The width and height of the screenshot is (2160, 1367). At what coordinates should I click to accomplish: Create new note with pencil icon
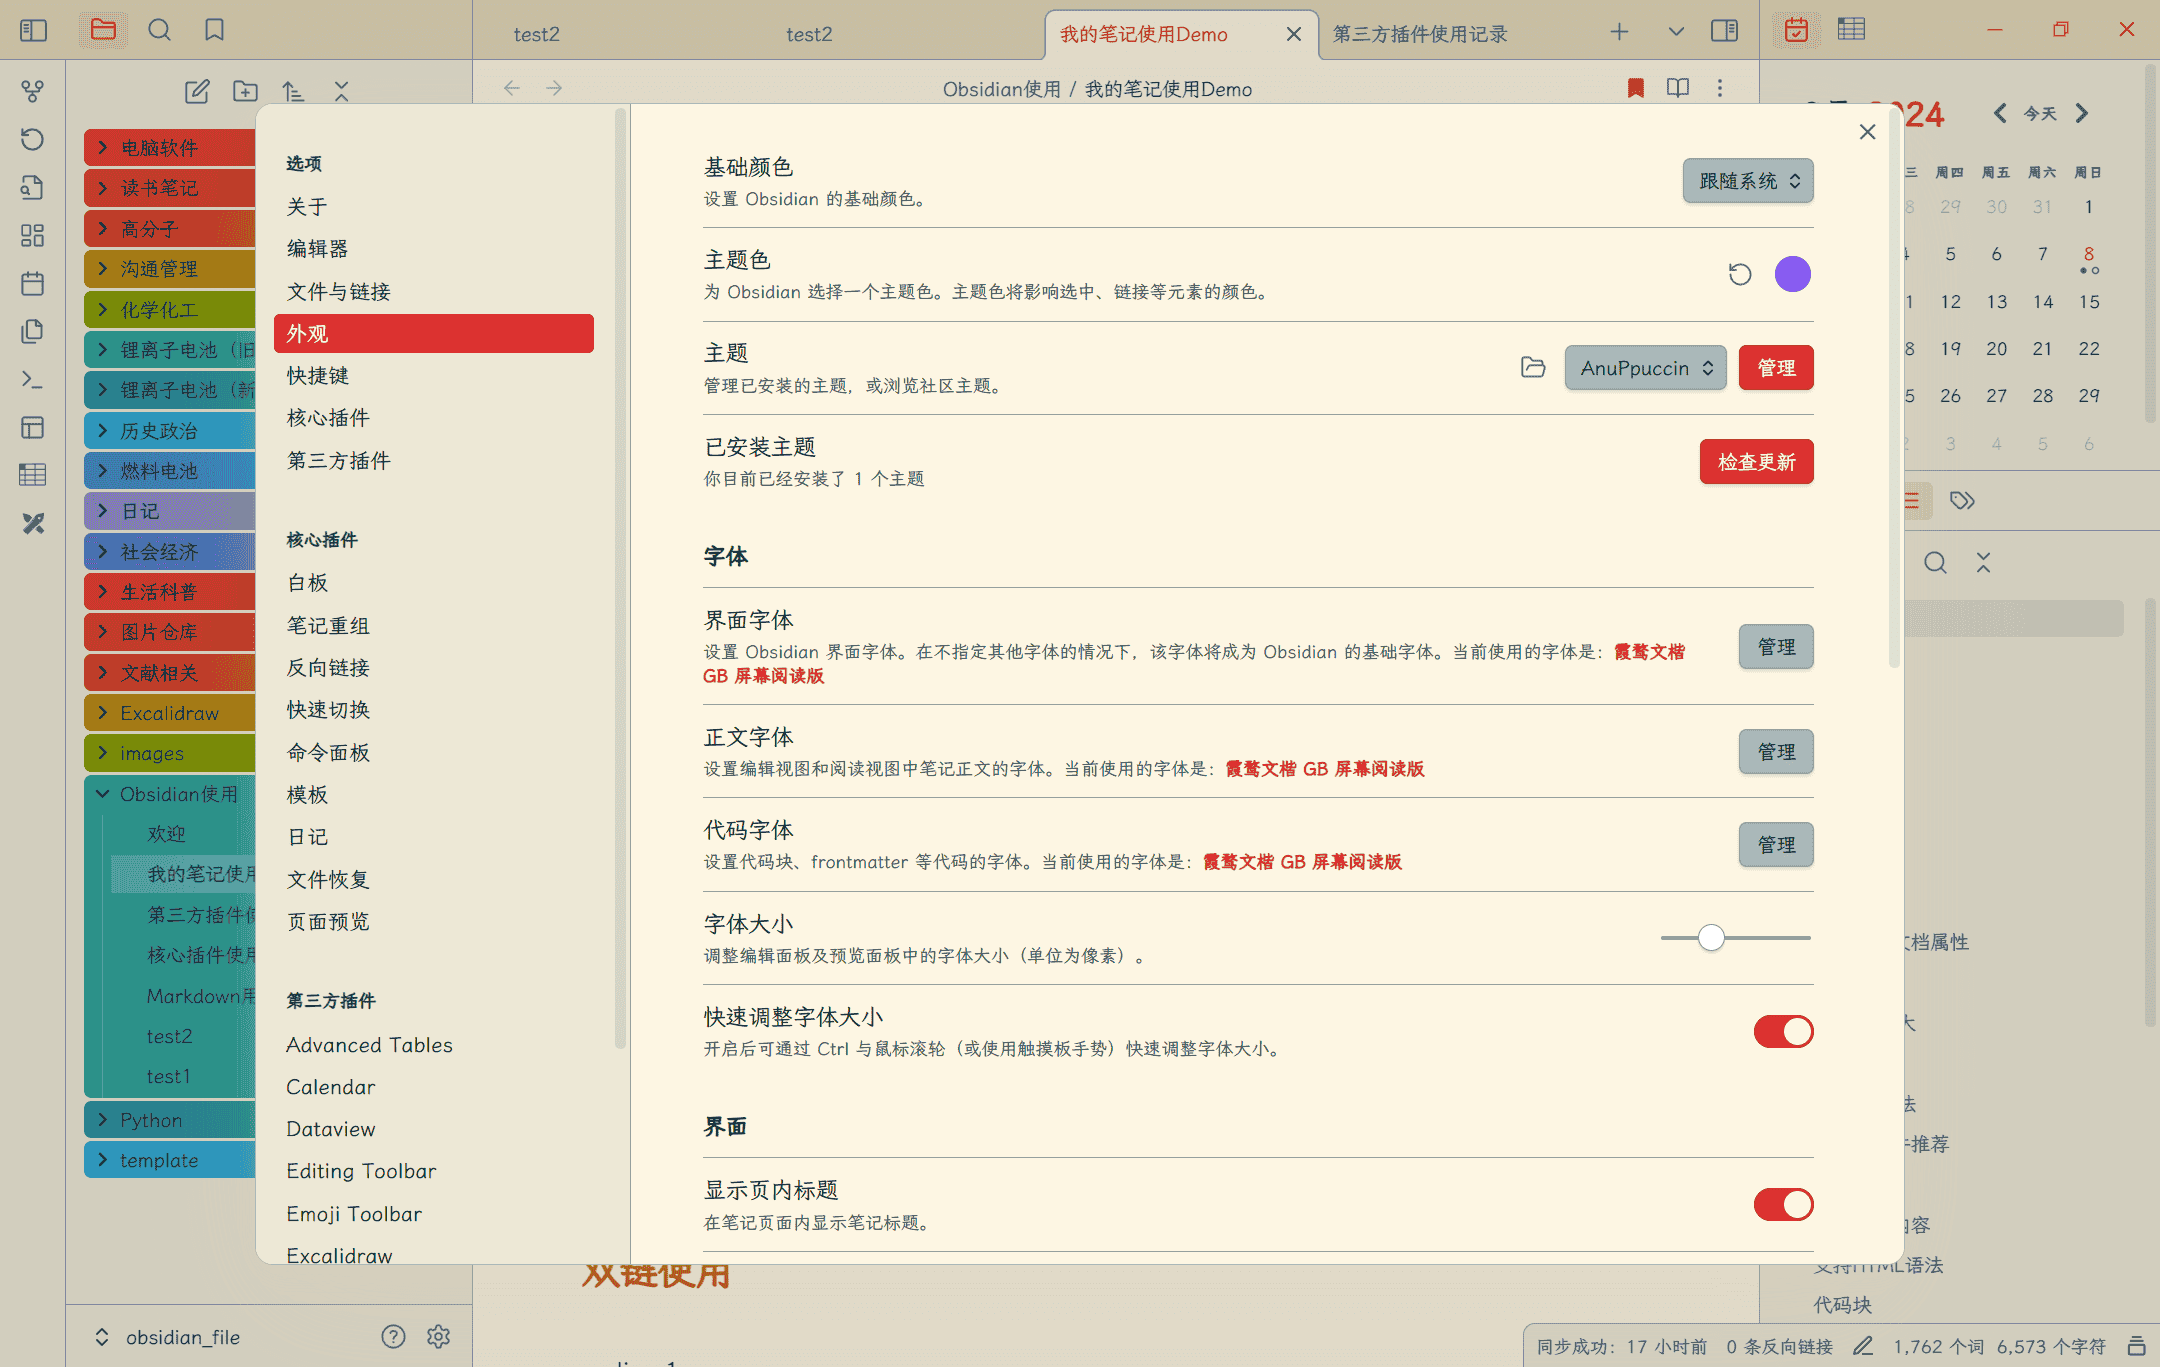click(197, 91)
